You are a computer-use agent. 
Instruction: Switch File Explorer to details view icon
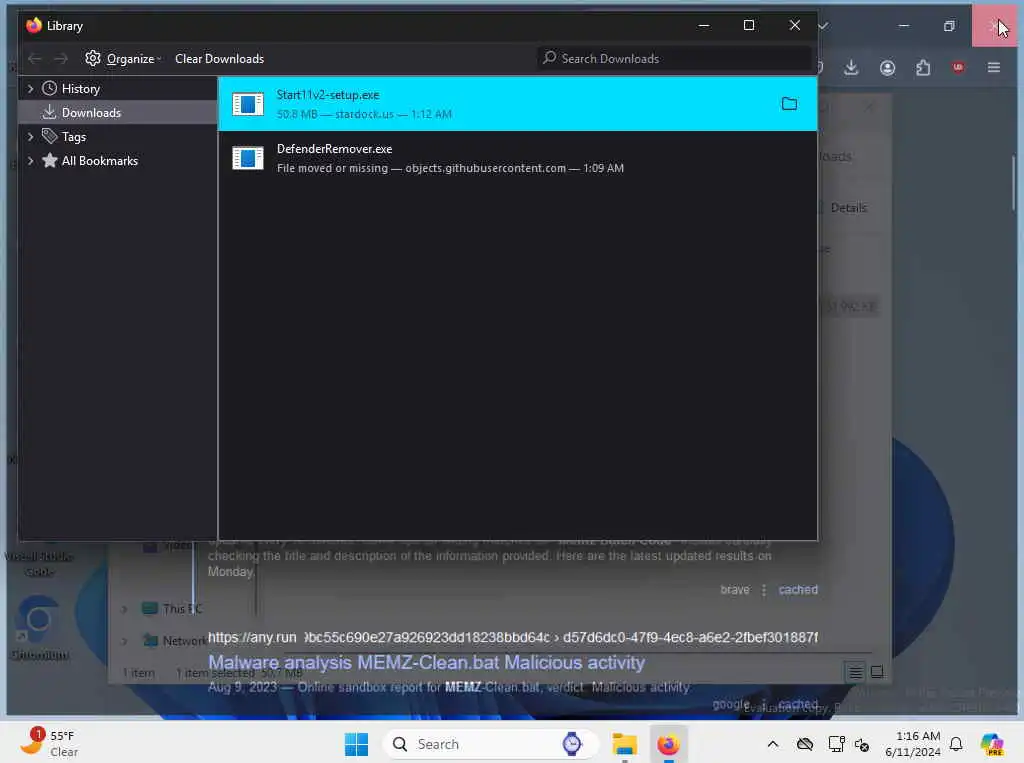coord(855,672)
